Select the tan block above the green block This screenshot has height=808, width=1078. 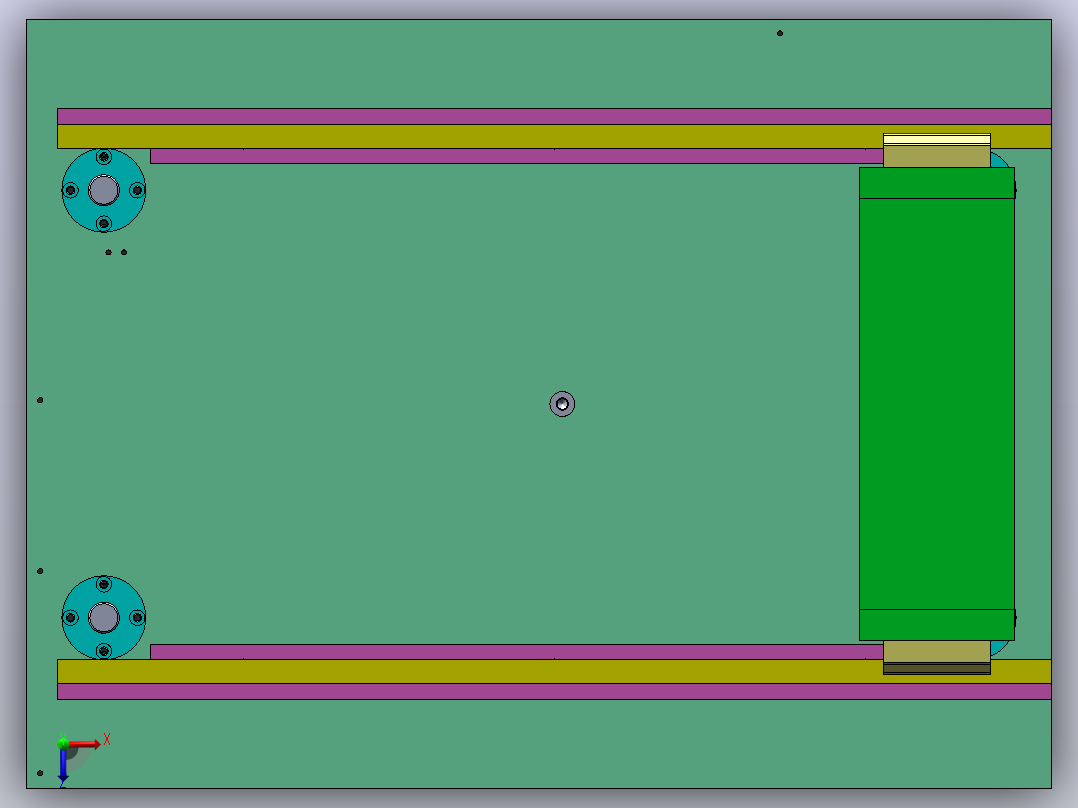tap(936, 151)
